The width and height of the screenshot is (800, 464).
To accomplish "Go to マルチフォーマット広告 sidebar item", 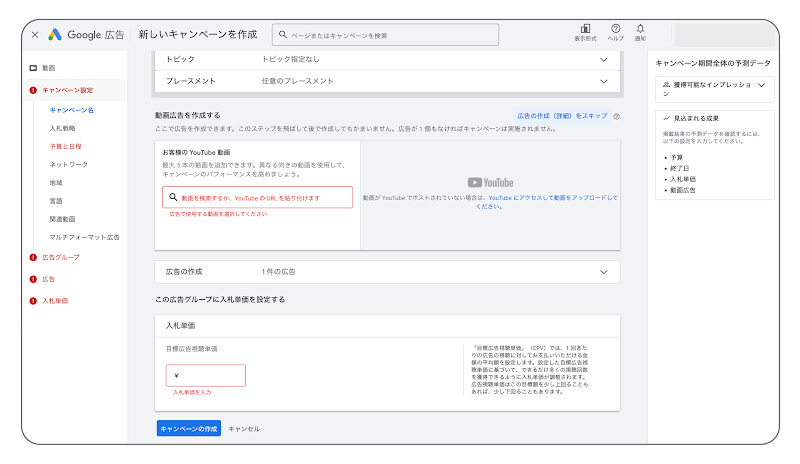I will point(84,237).
